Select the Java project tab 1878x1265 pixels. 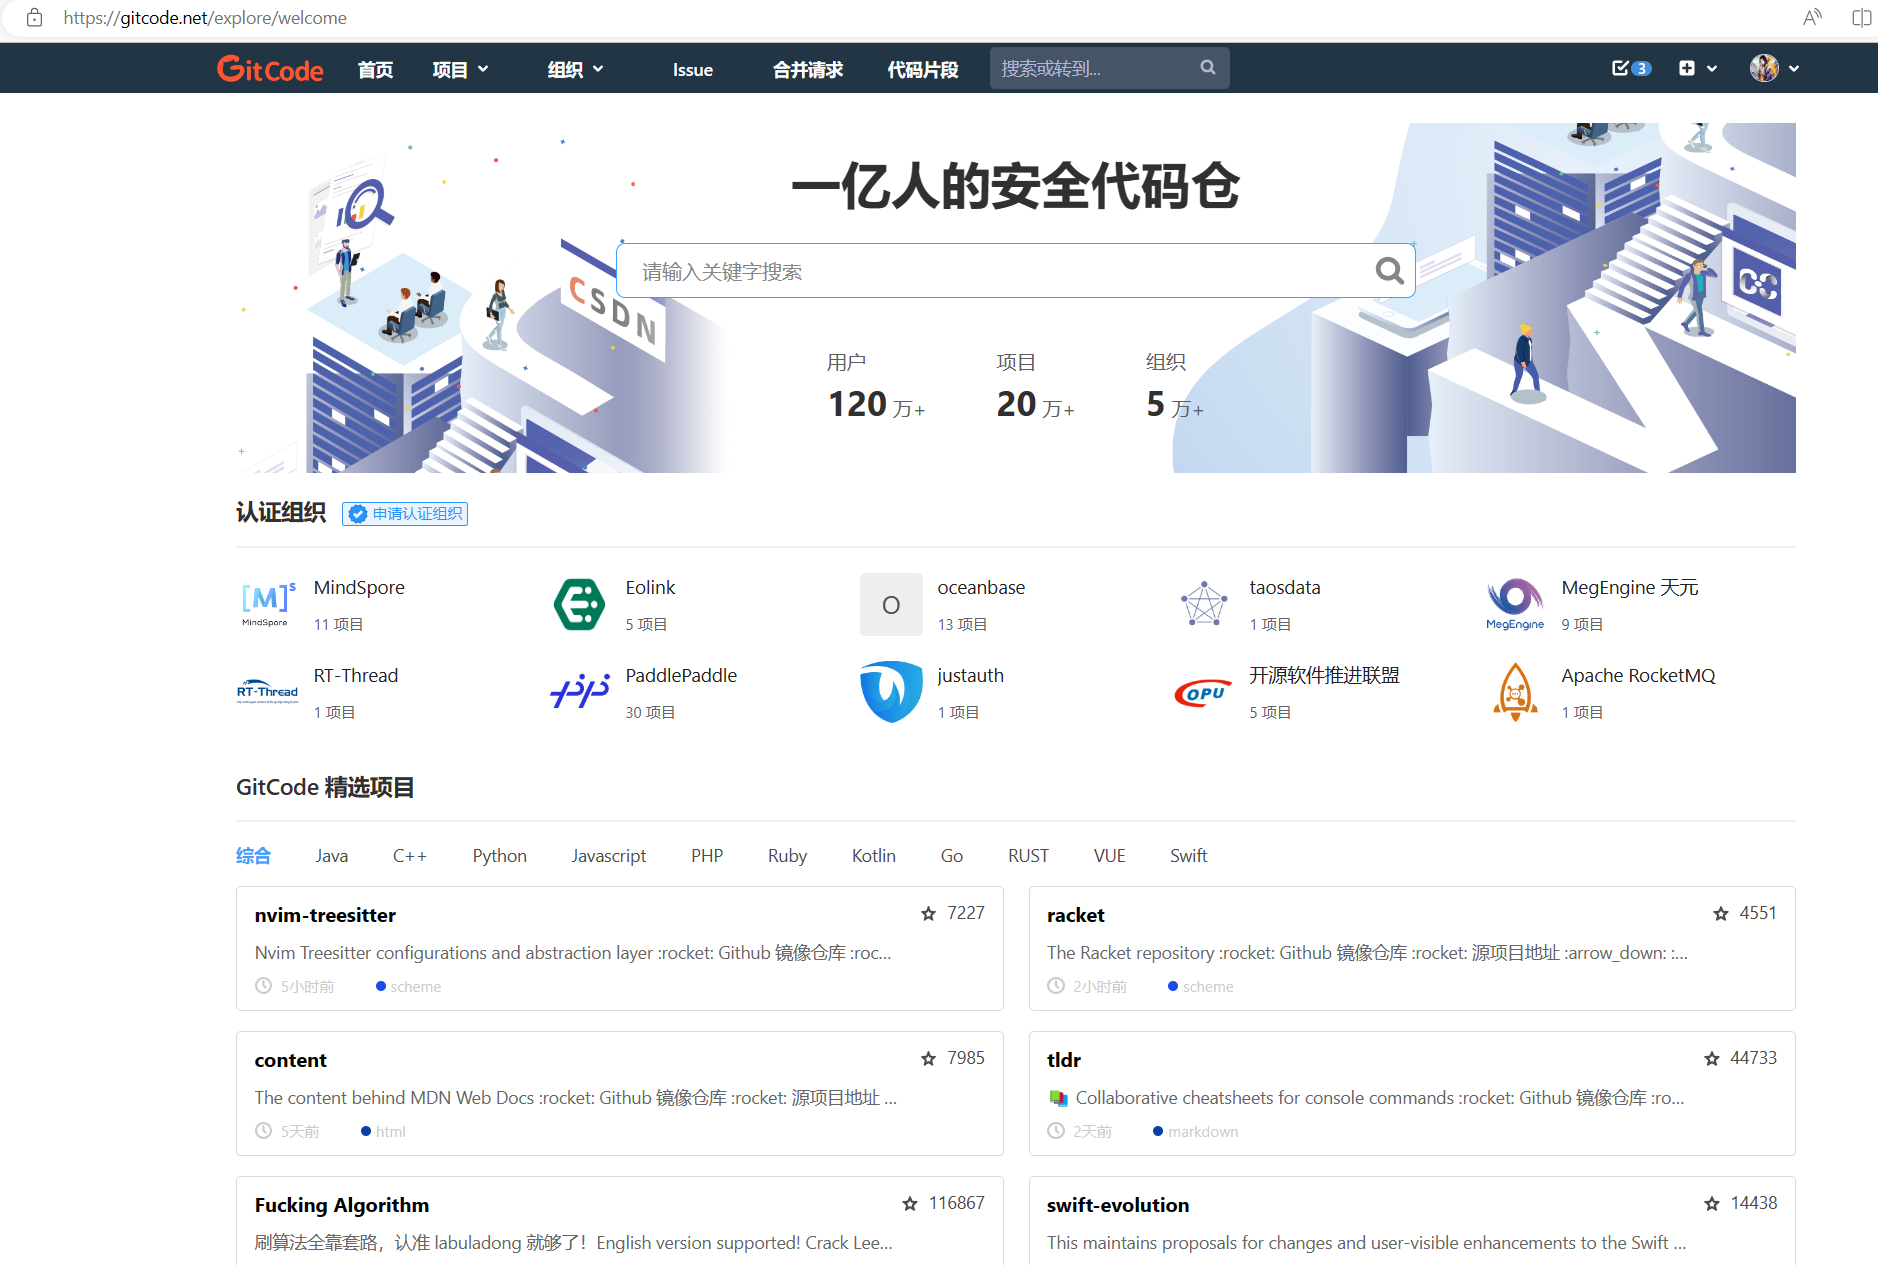coord(332,855)
